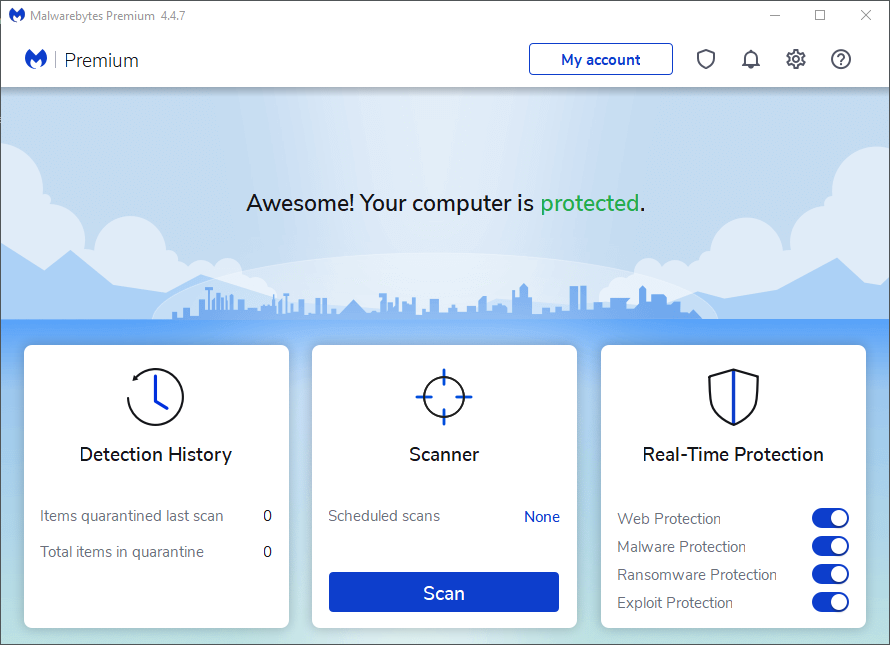This screenshot has height=645, width=890.
Task: Click the Malwarebytes logo in header
Action: (x=36, y=60)
